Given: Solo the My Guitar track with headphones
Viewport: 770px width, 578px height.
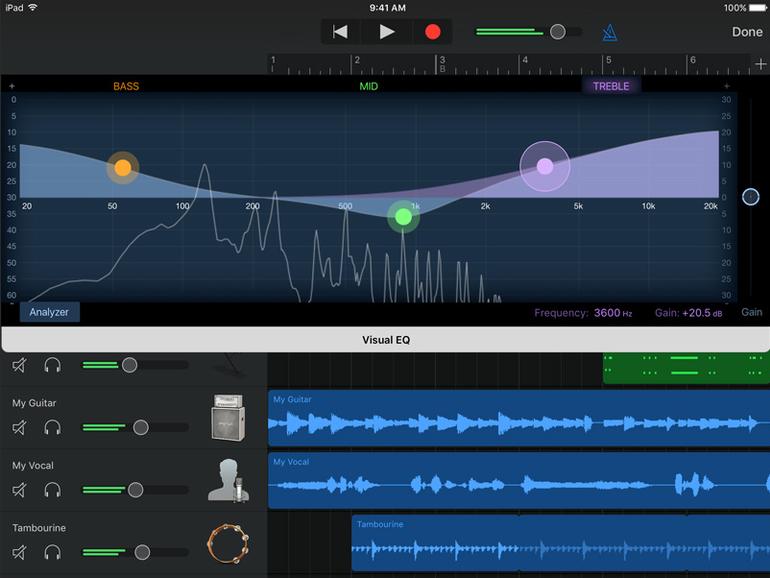Looking at the screenshot, I should (x=52, y=428).
